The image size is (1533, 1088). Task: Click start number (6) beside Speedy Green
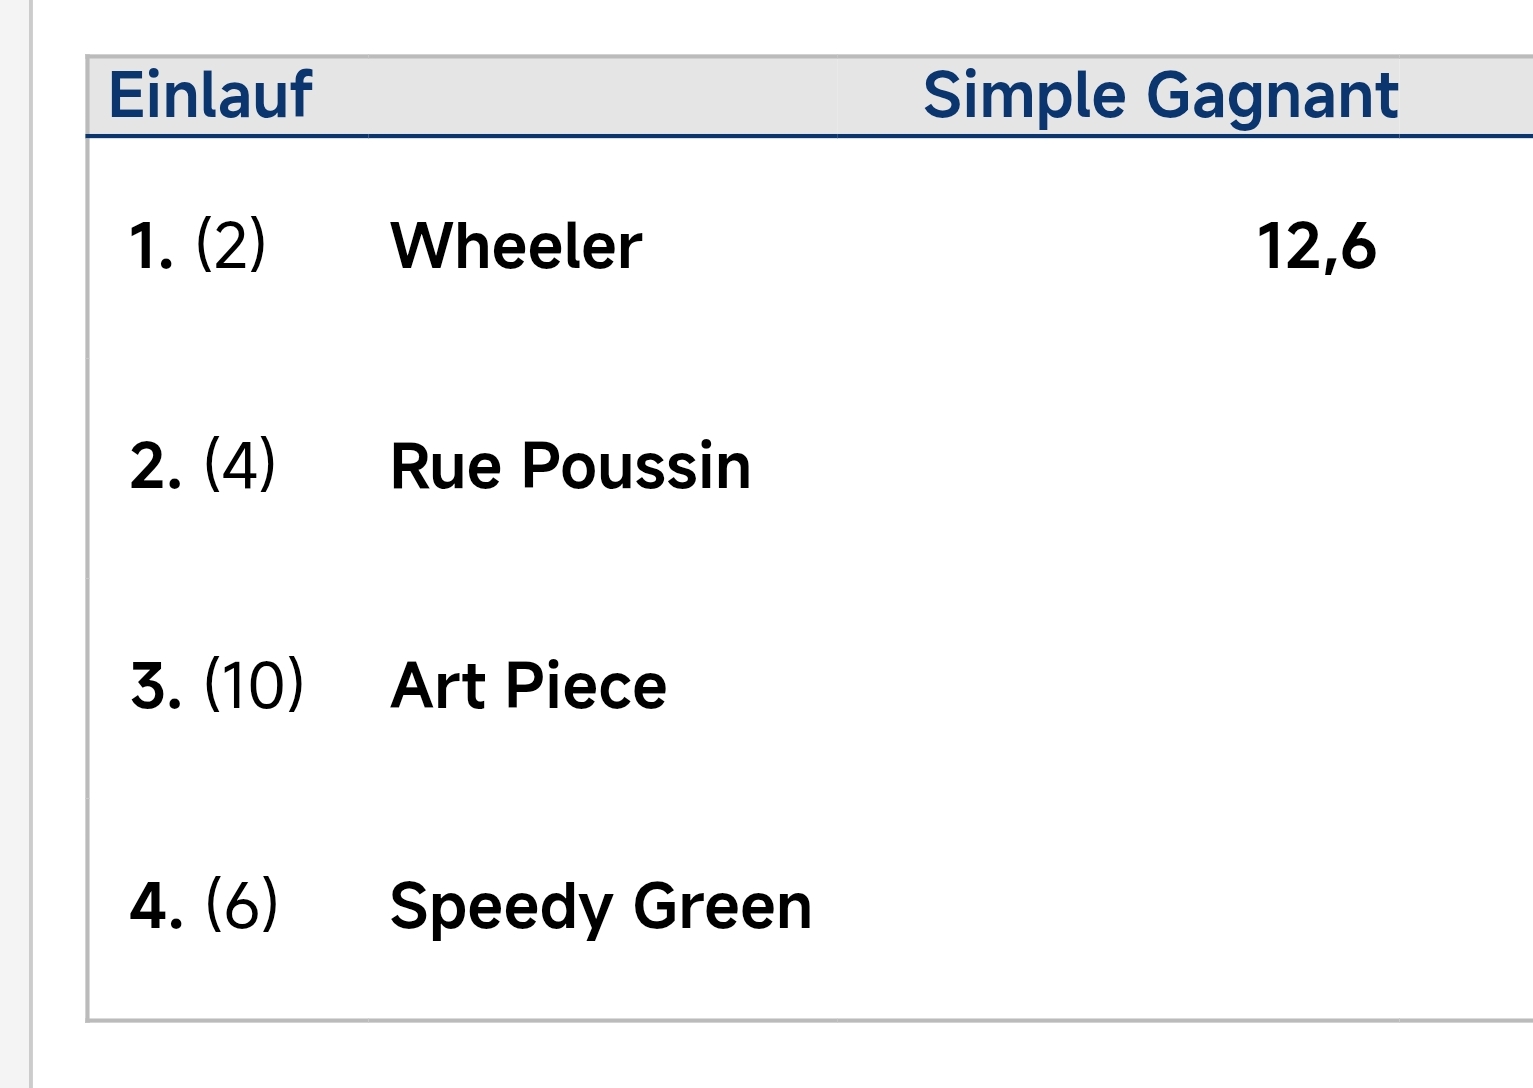241,905
